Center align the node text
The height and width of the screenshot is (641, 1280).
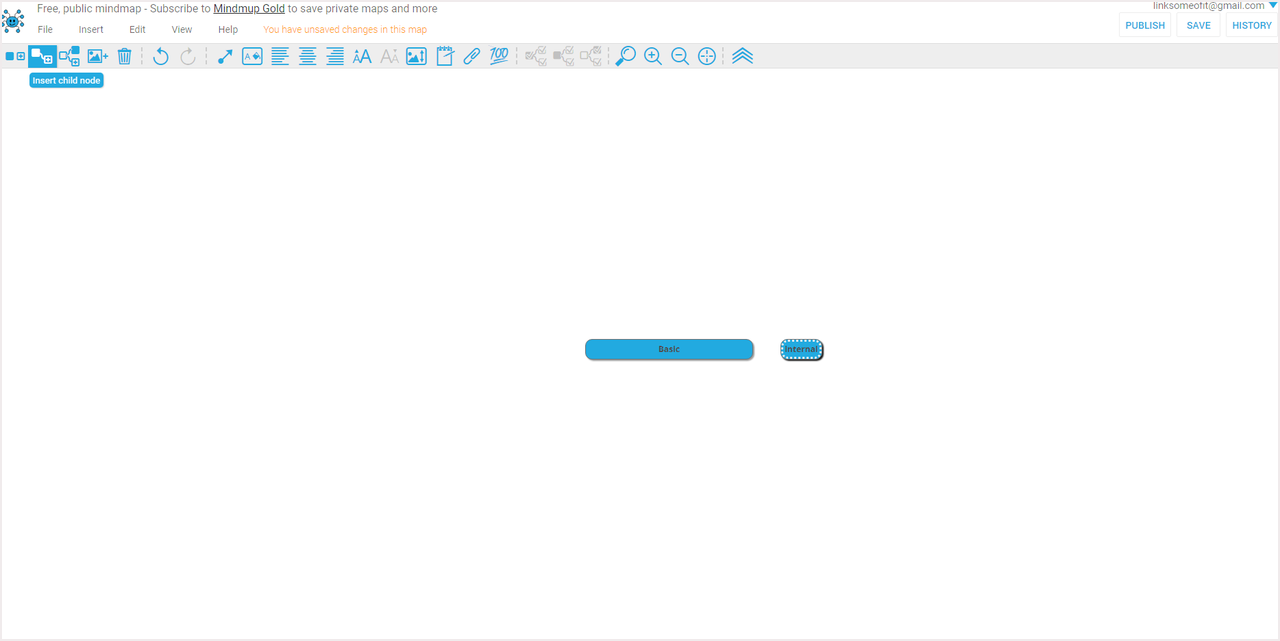(x=308, y=56)
